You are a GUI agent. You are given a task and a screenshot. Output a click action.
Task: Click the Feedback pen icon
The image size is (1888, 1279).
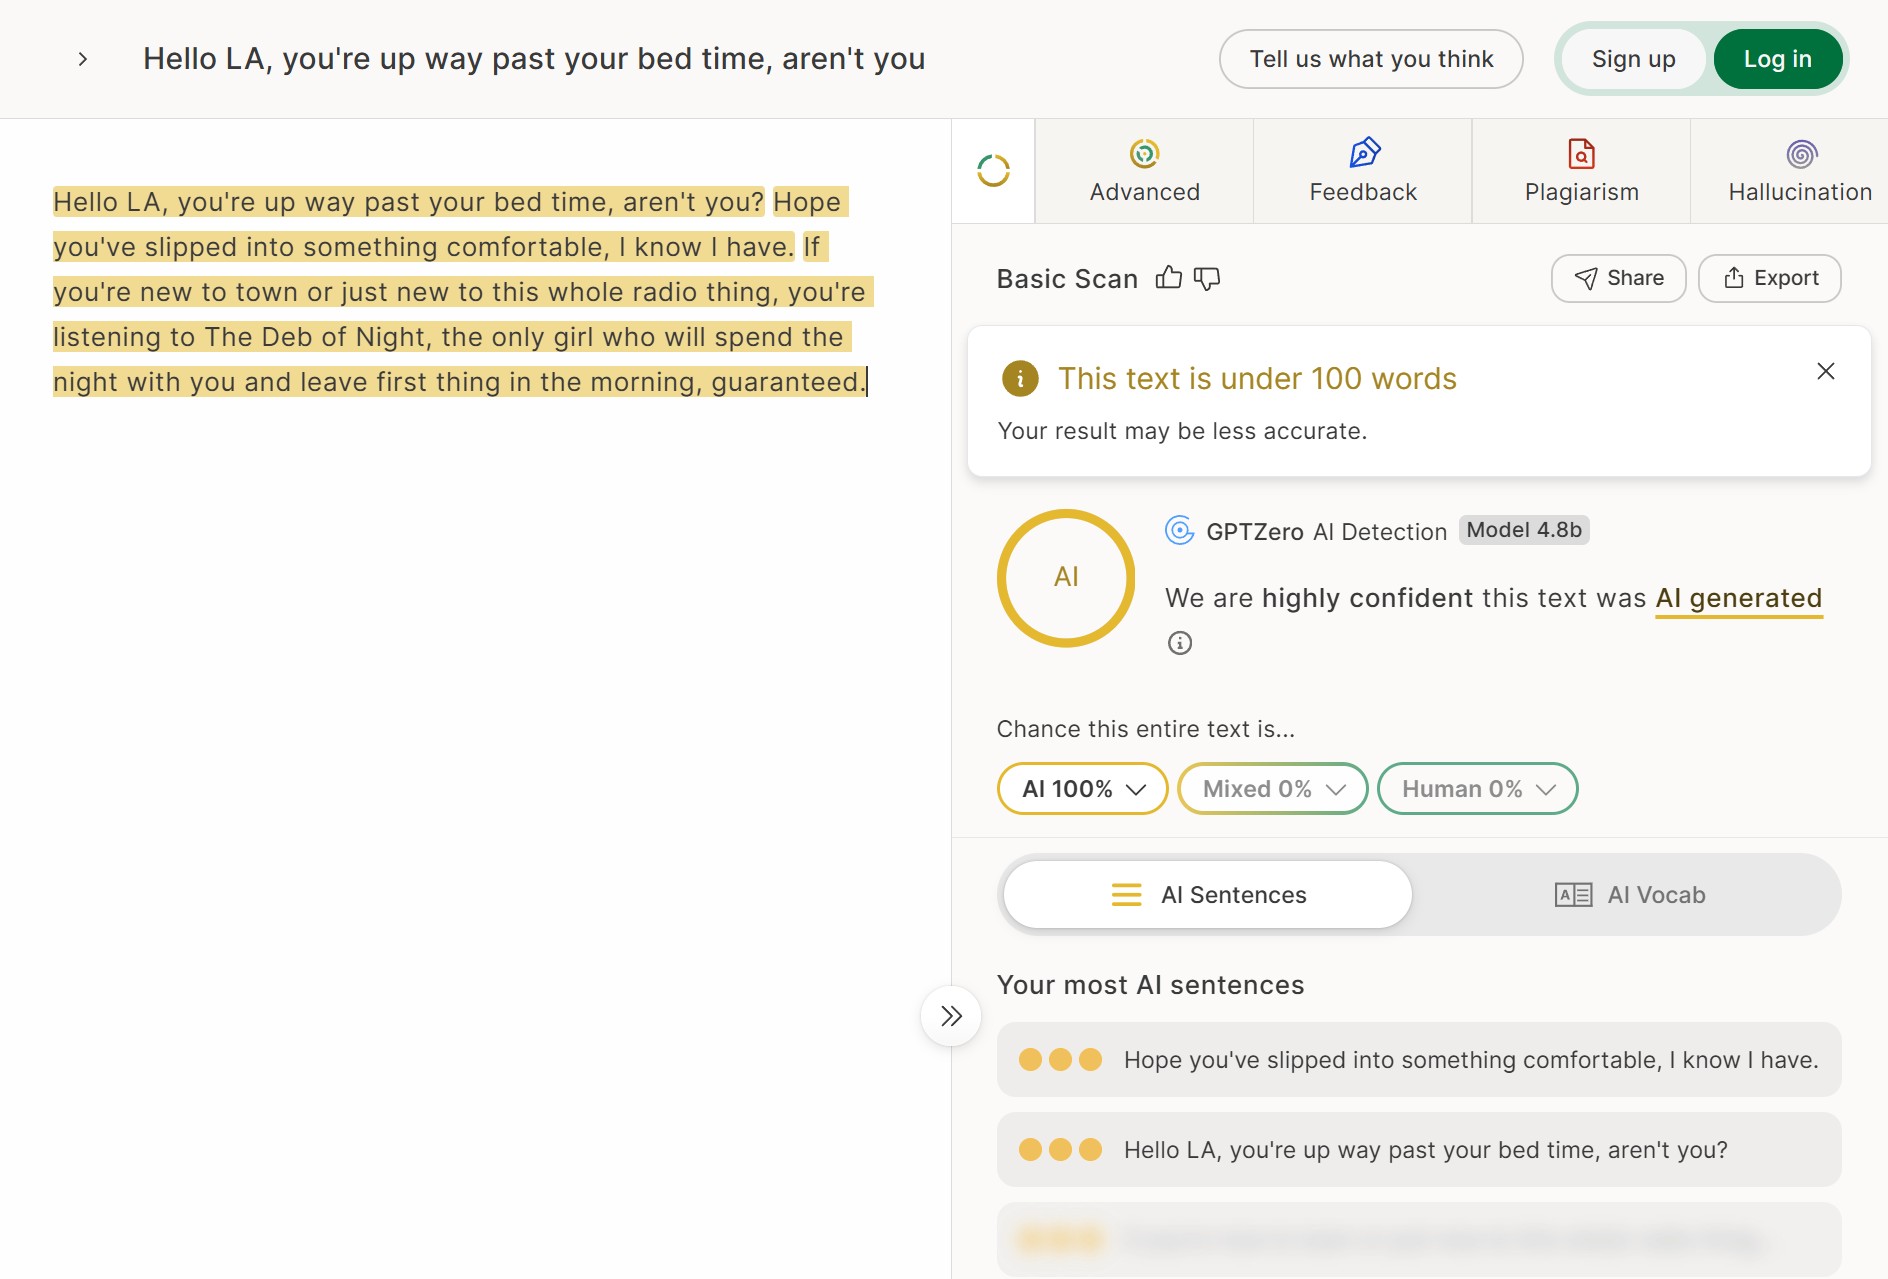(1364, 153)
